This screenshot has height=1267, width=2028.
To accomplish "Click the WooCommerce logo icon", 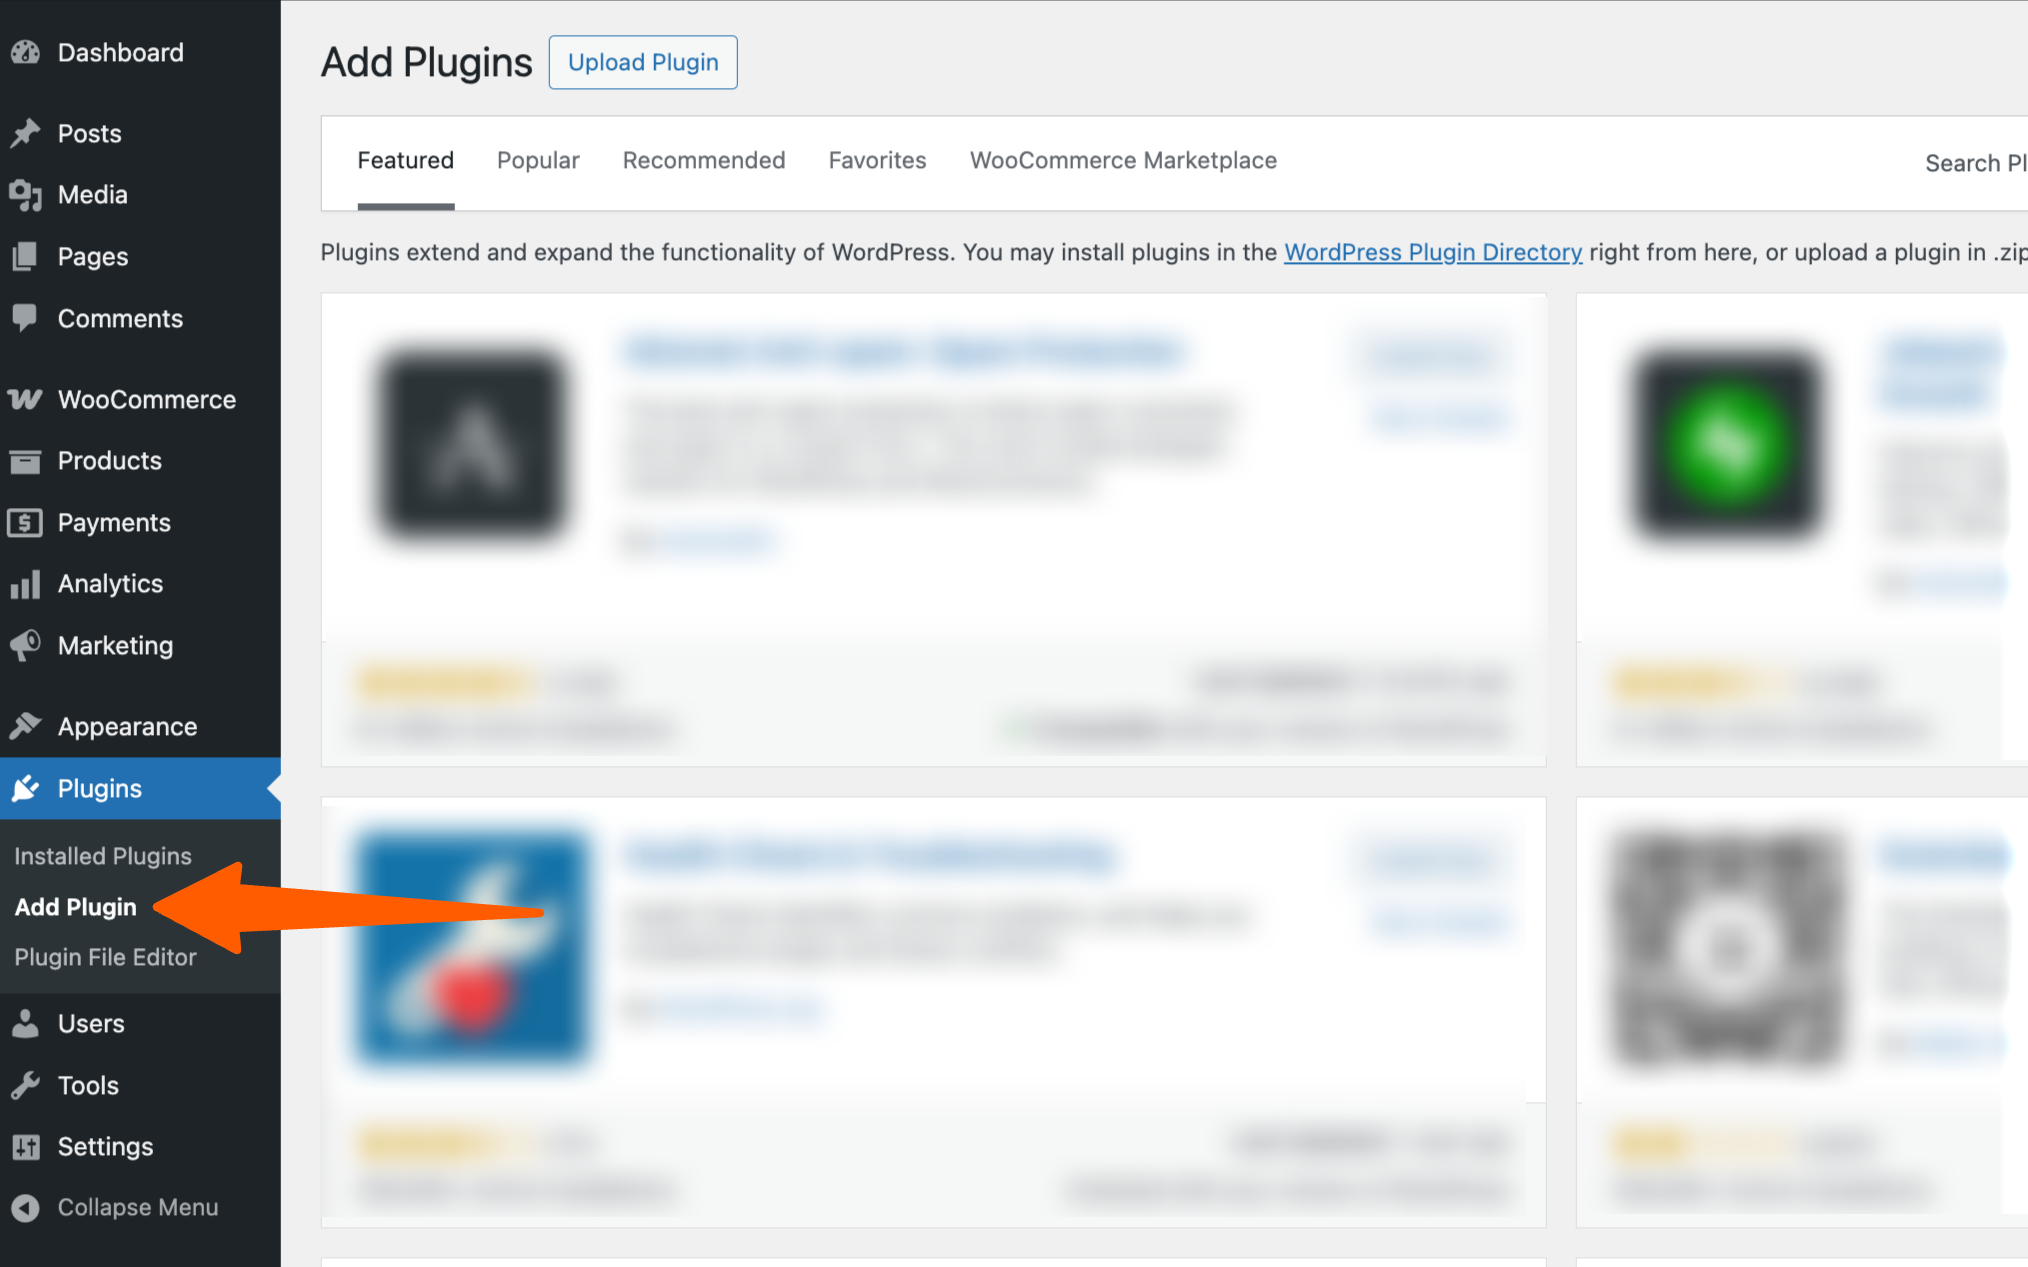I will [25, 399].
